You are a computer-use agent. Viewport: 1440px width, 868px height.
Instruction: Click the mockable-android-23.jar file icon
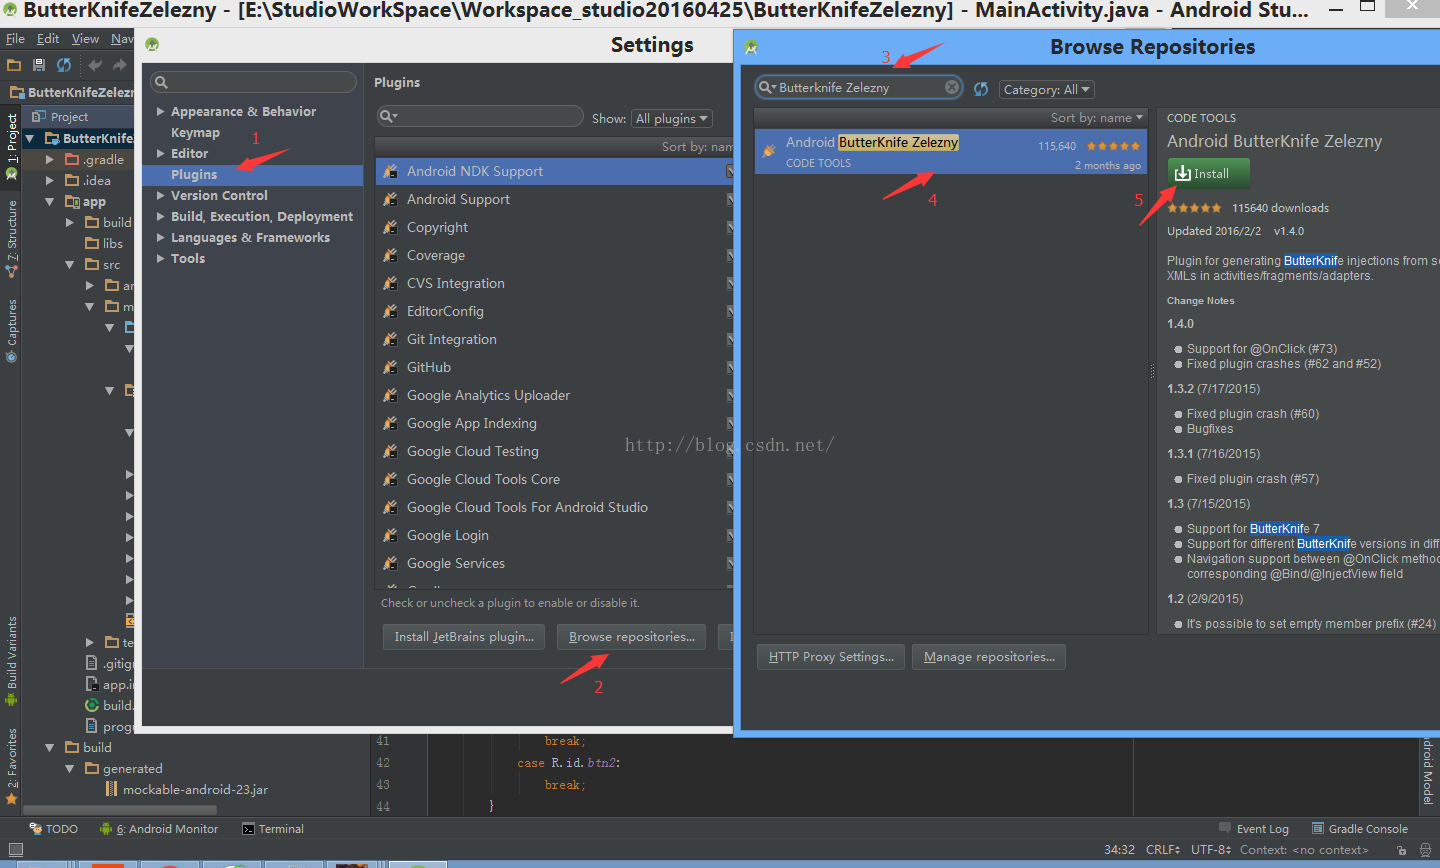pyautogui.click(x=112, y=789)
